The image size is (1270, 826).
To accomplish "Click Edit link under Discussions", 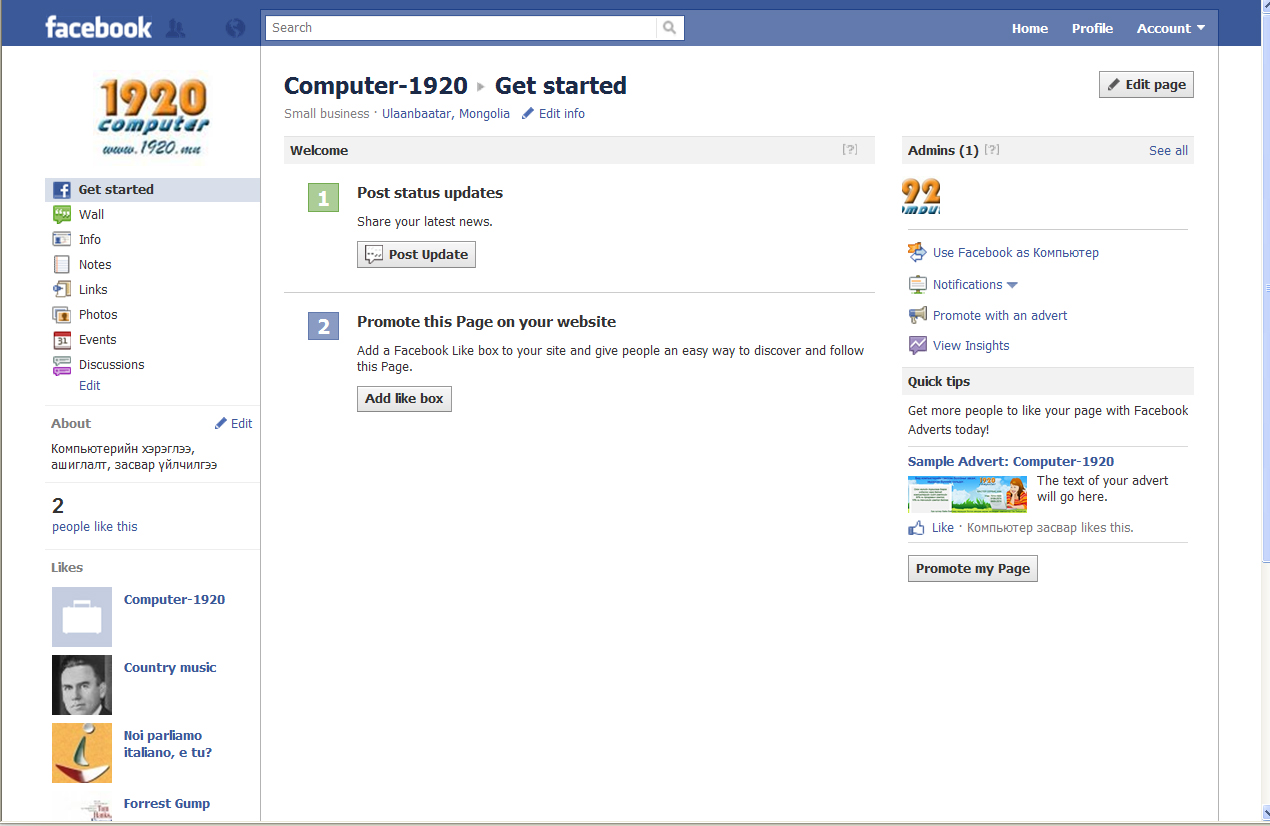I will pos(90,386).
